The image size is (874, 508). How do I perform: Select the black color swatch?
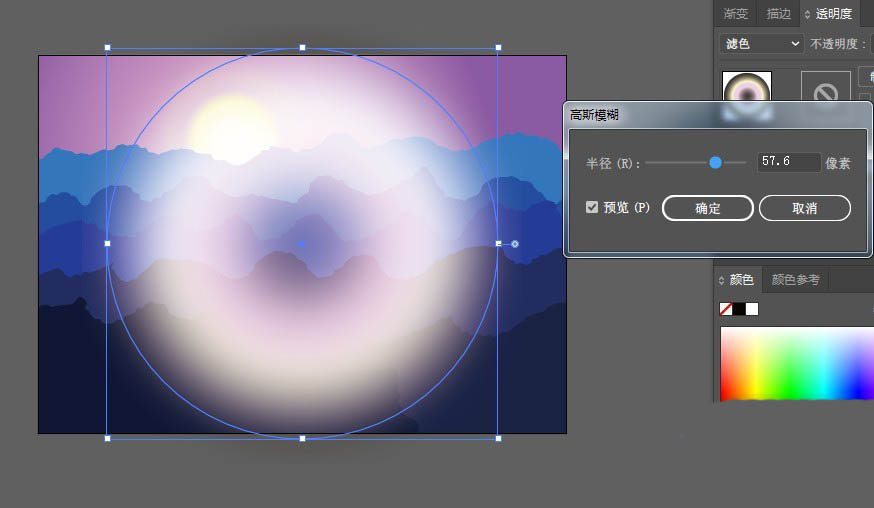[739, 309]
